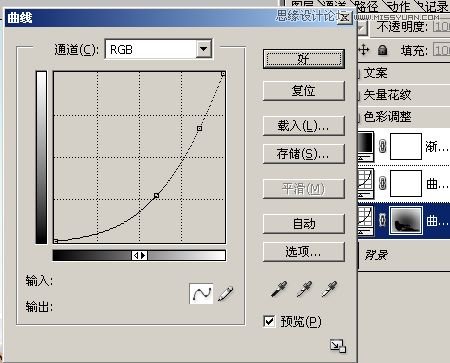This screenshot has width=450, height=363.
Task: Select dark mask thumbnail of selected 曲… layer
Action: pyautogui.click(x=406, y=220)
